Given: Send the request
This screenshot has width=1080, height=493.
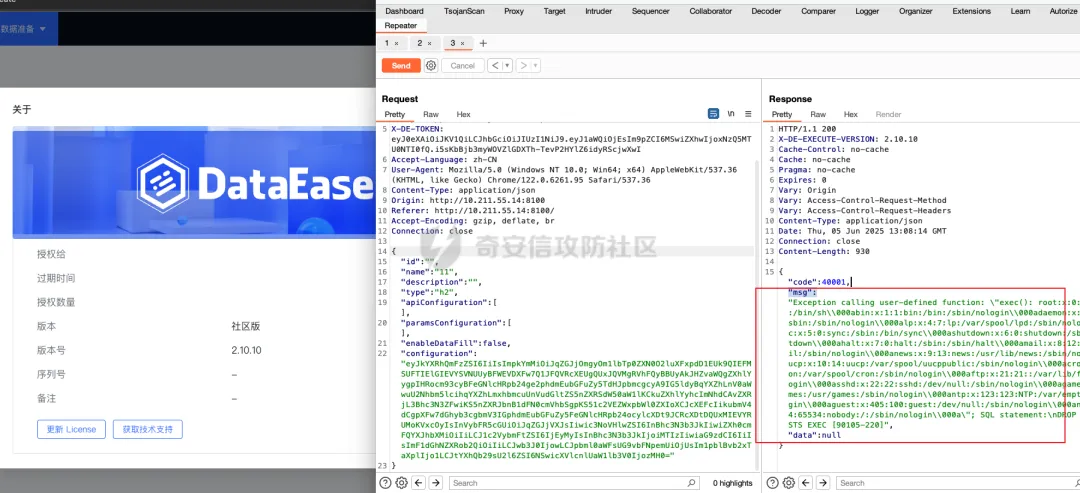Looking at the screenshot, I should 401,65.
